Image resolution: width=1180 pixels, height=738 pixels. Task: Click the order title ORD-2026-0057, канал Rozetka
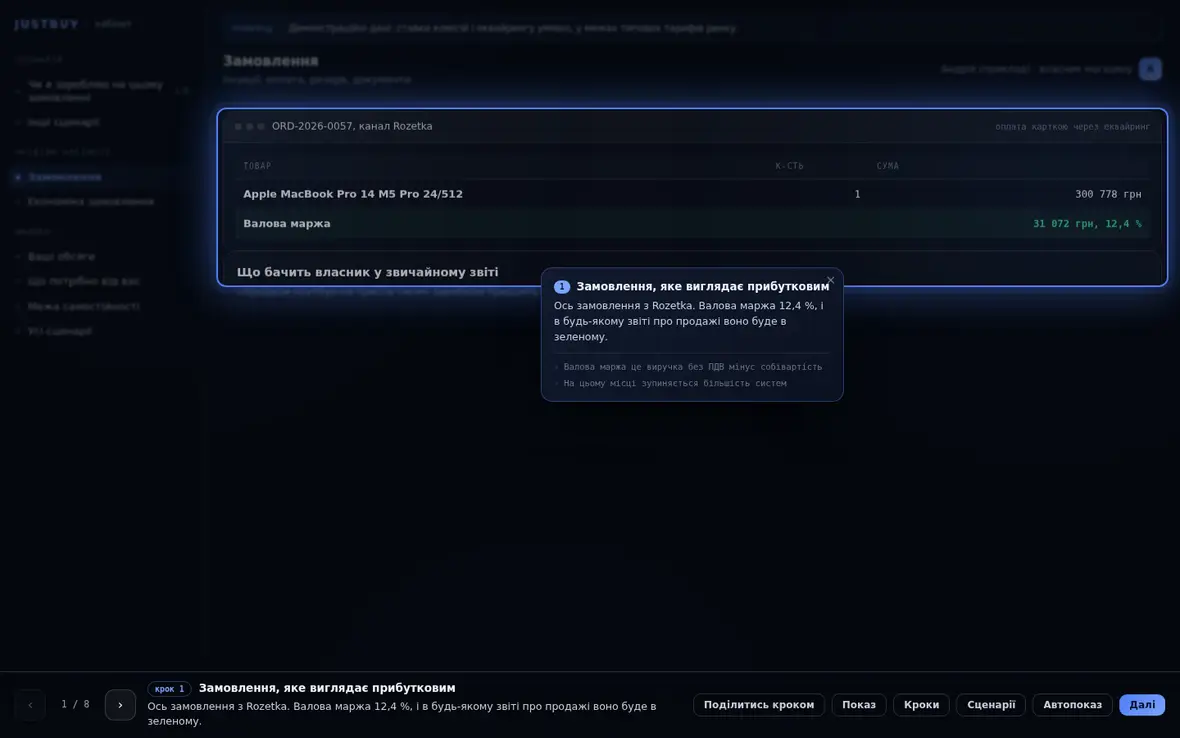tap(352, 126)
